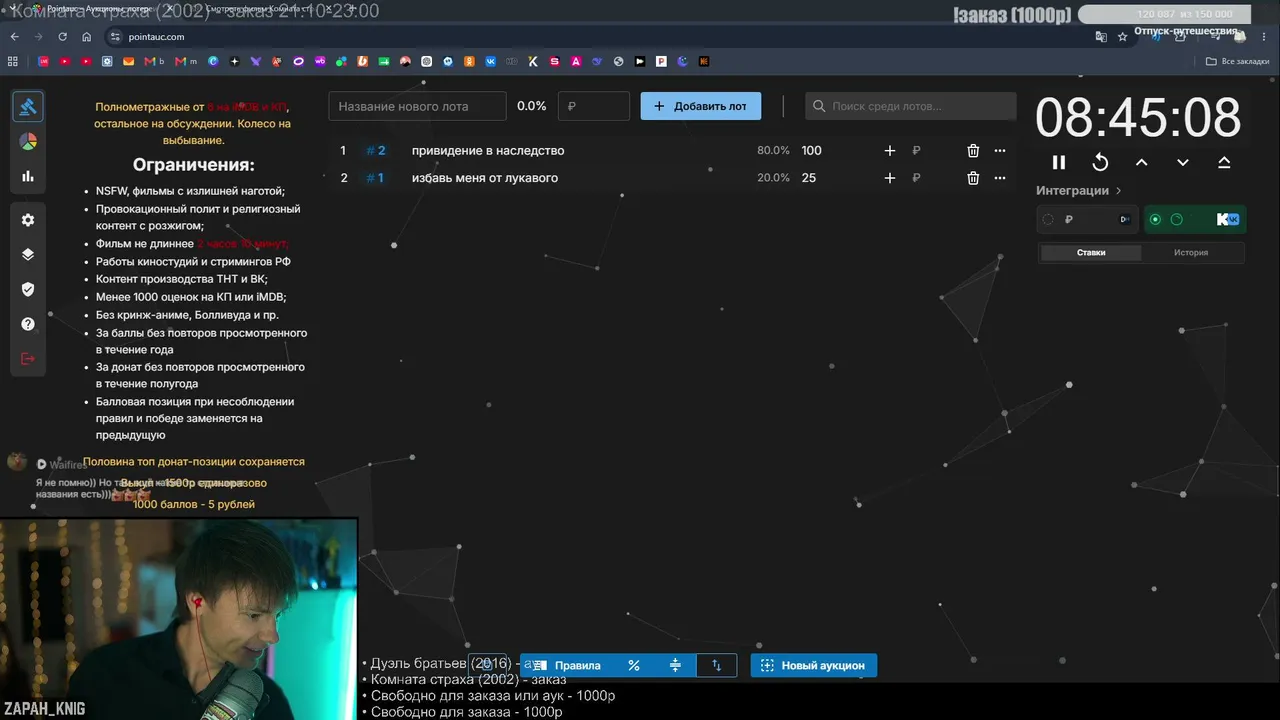Open the VK bookmark in bookmarks bar
Image resolution: width=1280 pixels, height=720 pixels.
490,61
